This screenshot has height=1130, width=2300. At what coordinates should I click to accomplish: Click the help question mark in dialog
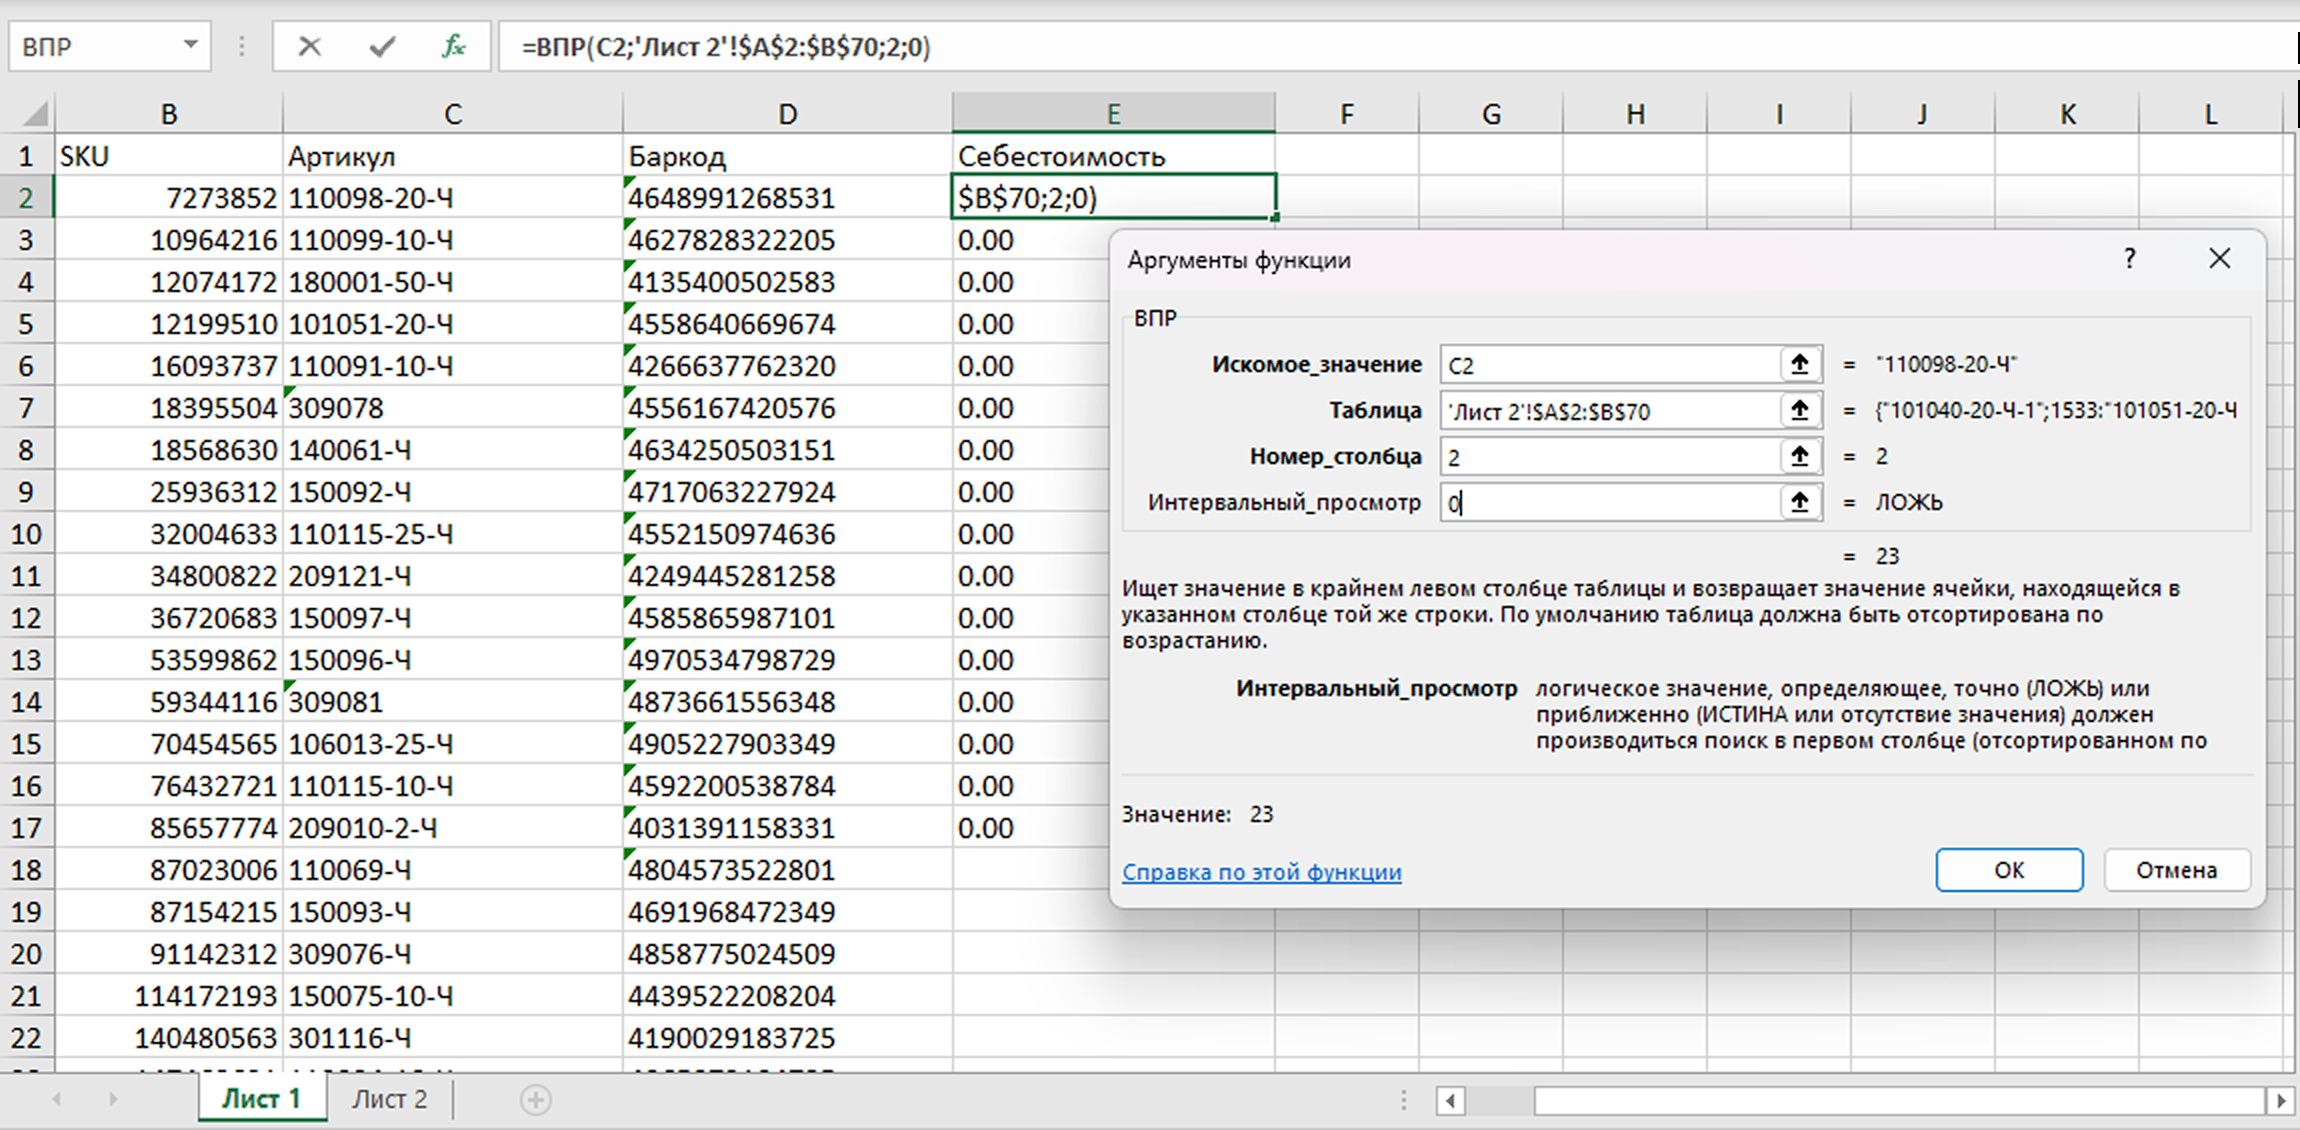2129,259
